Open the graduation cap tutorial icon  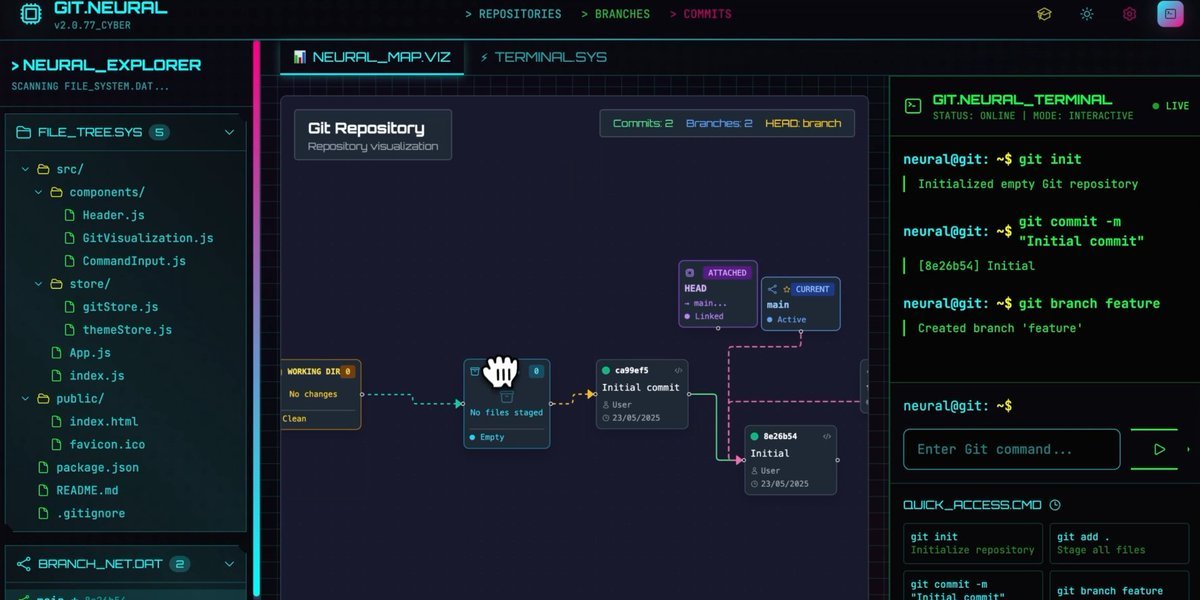pos(1044,14)
